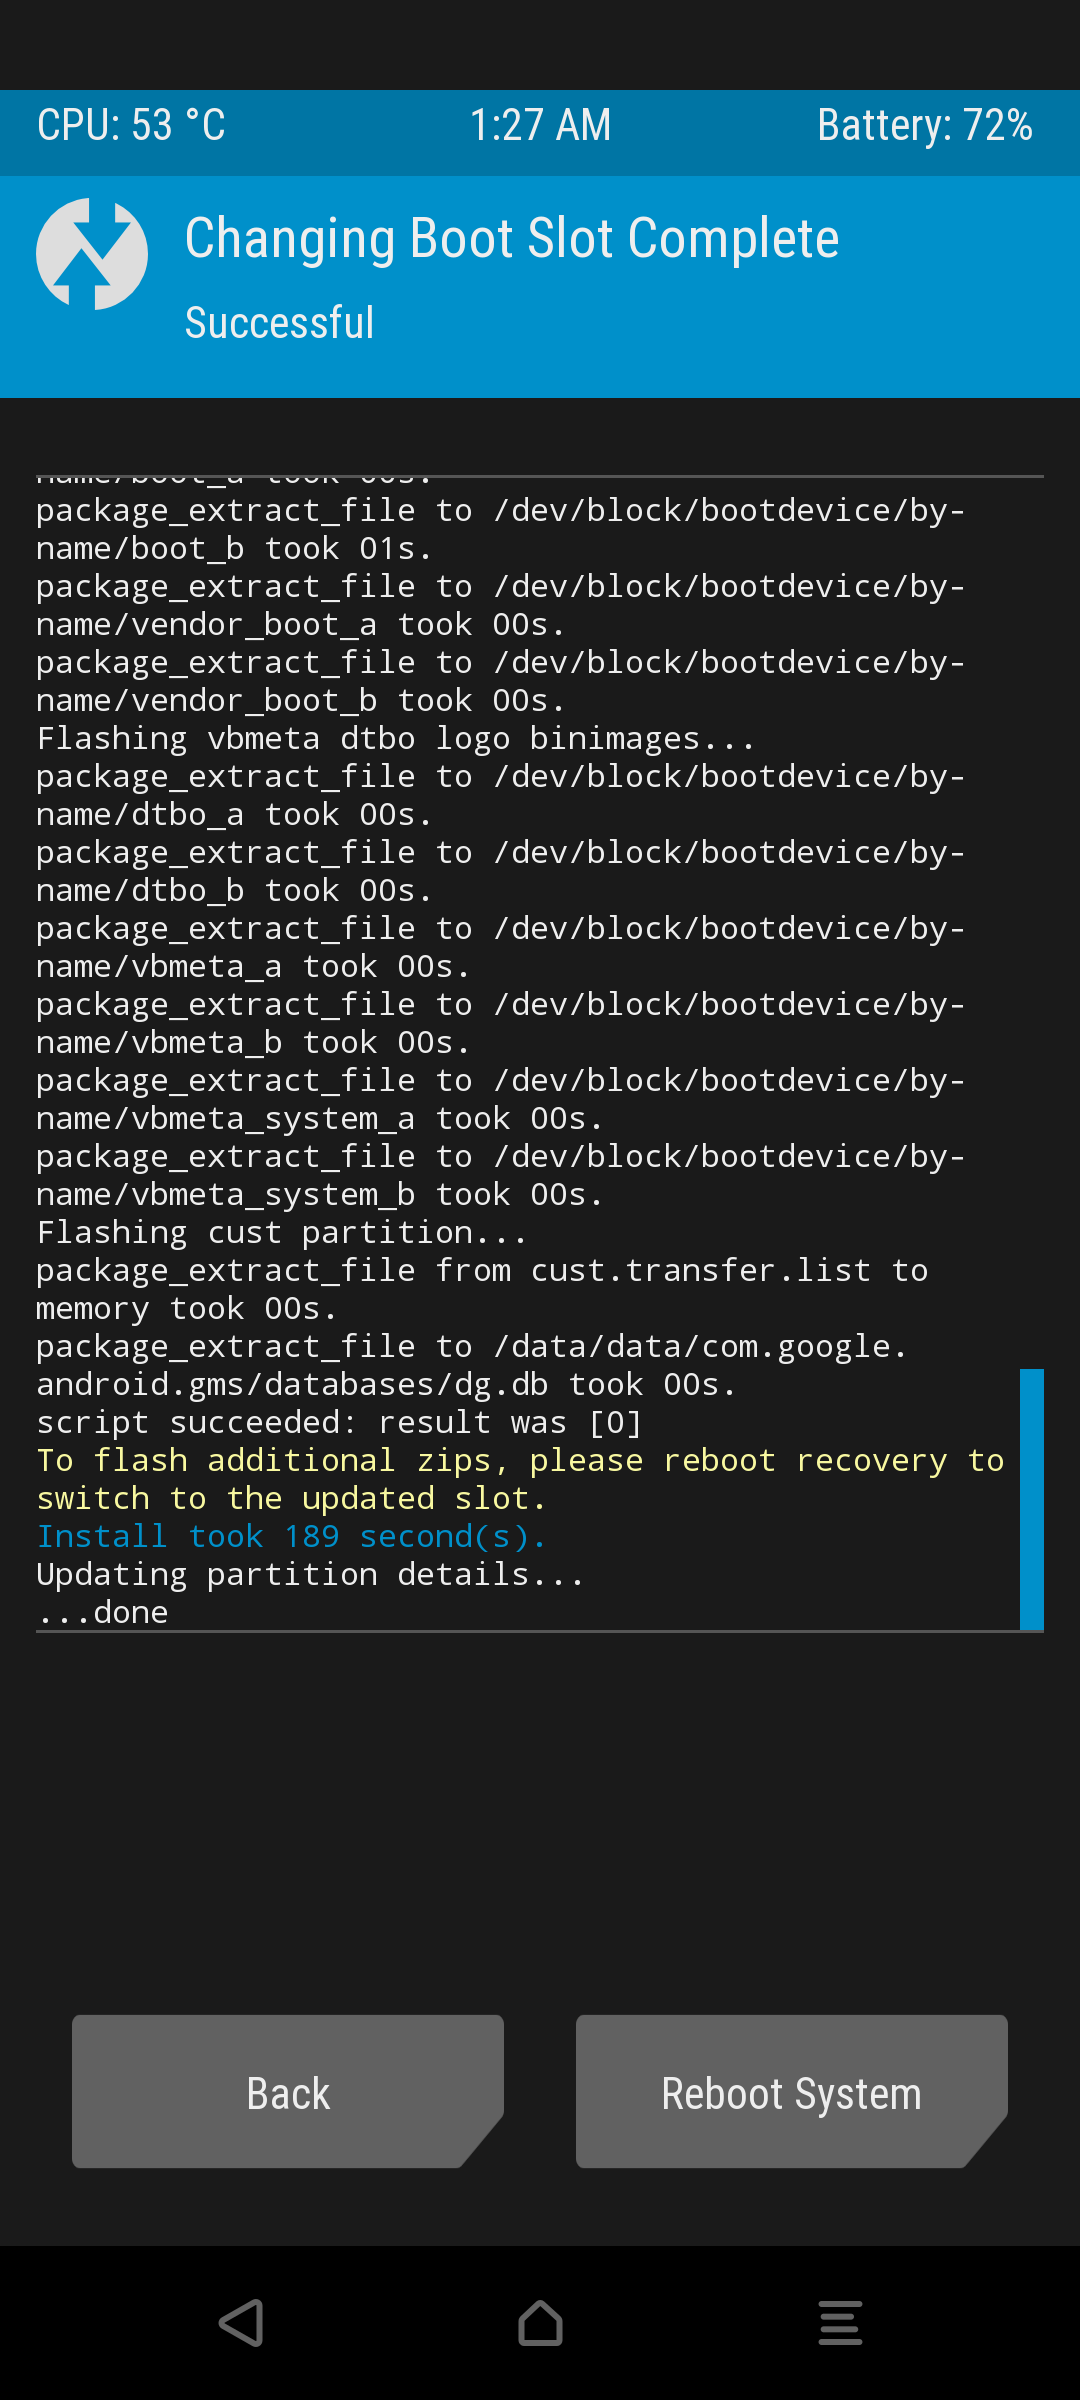1080x2400 pixels.
Task: Tap the Flashing vbmeta dtbo logo line
Action: 395,738
